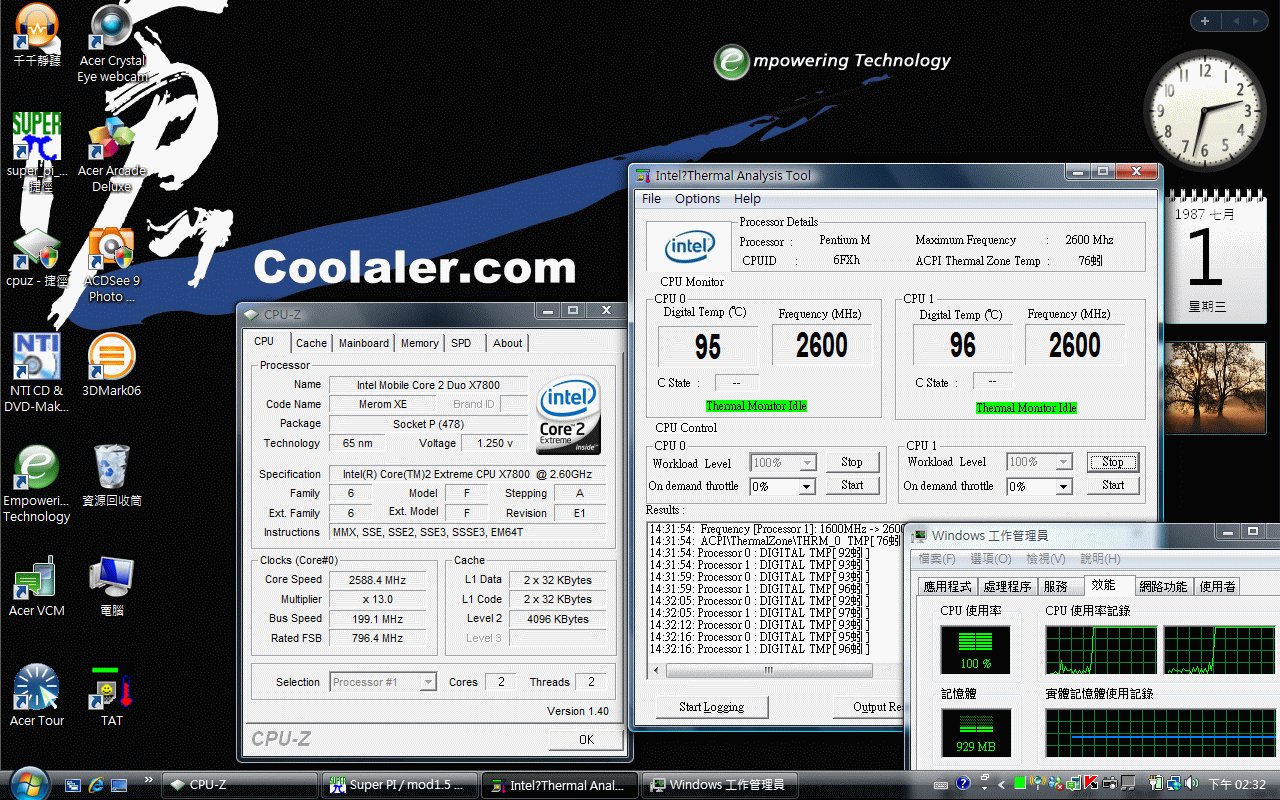The image size is (1280, 800).
Task: Click the Windows Start orb
Action: (x=28, y=783)
